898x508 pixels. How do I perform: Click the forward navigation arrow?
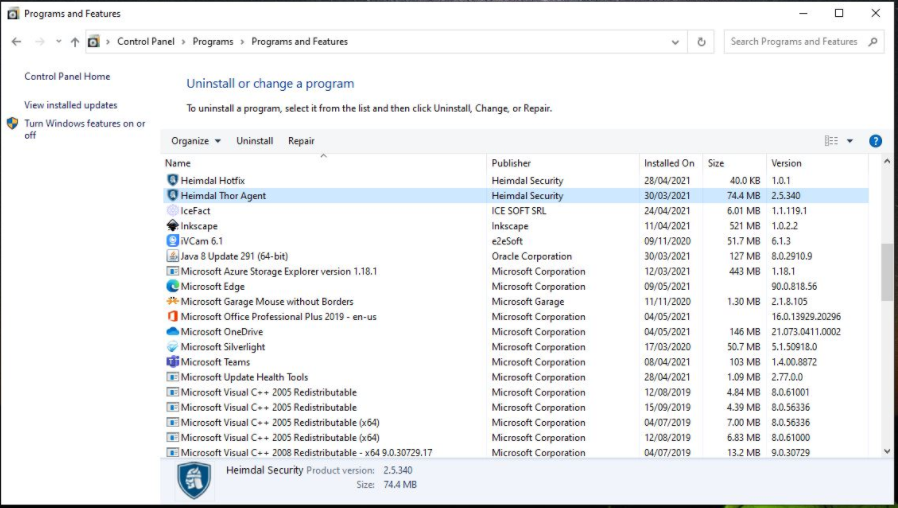[x=40, y=42]
